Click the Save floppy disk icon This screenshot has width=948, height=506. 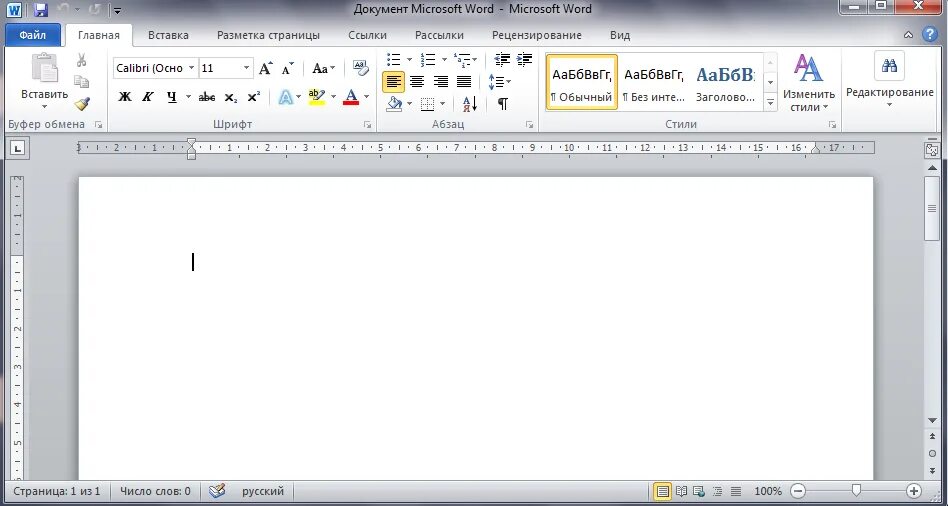tap(41, 10)
